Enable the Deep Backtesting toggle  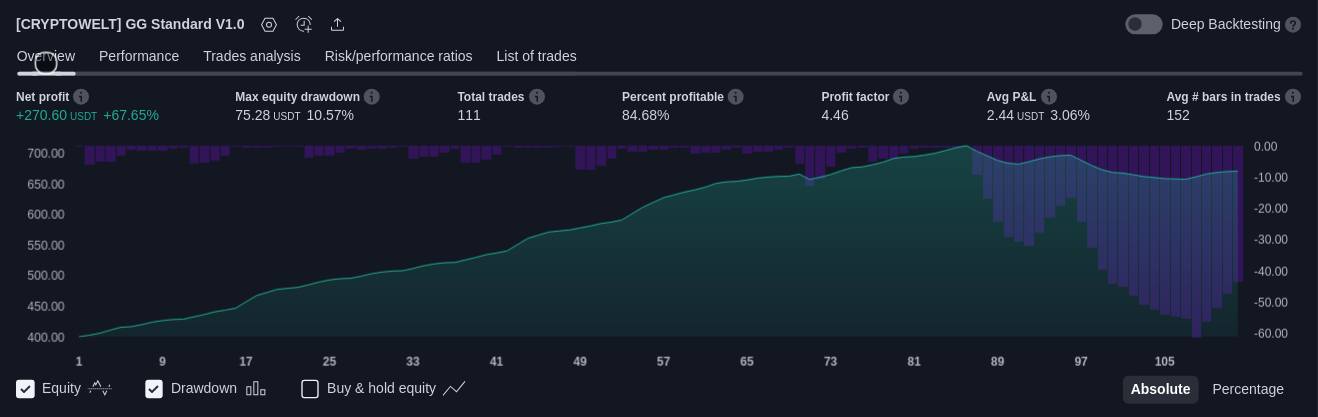1144,24
